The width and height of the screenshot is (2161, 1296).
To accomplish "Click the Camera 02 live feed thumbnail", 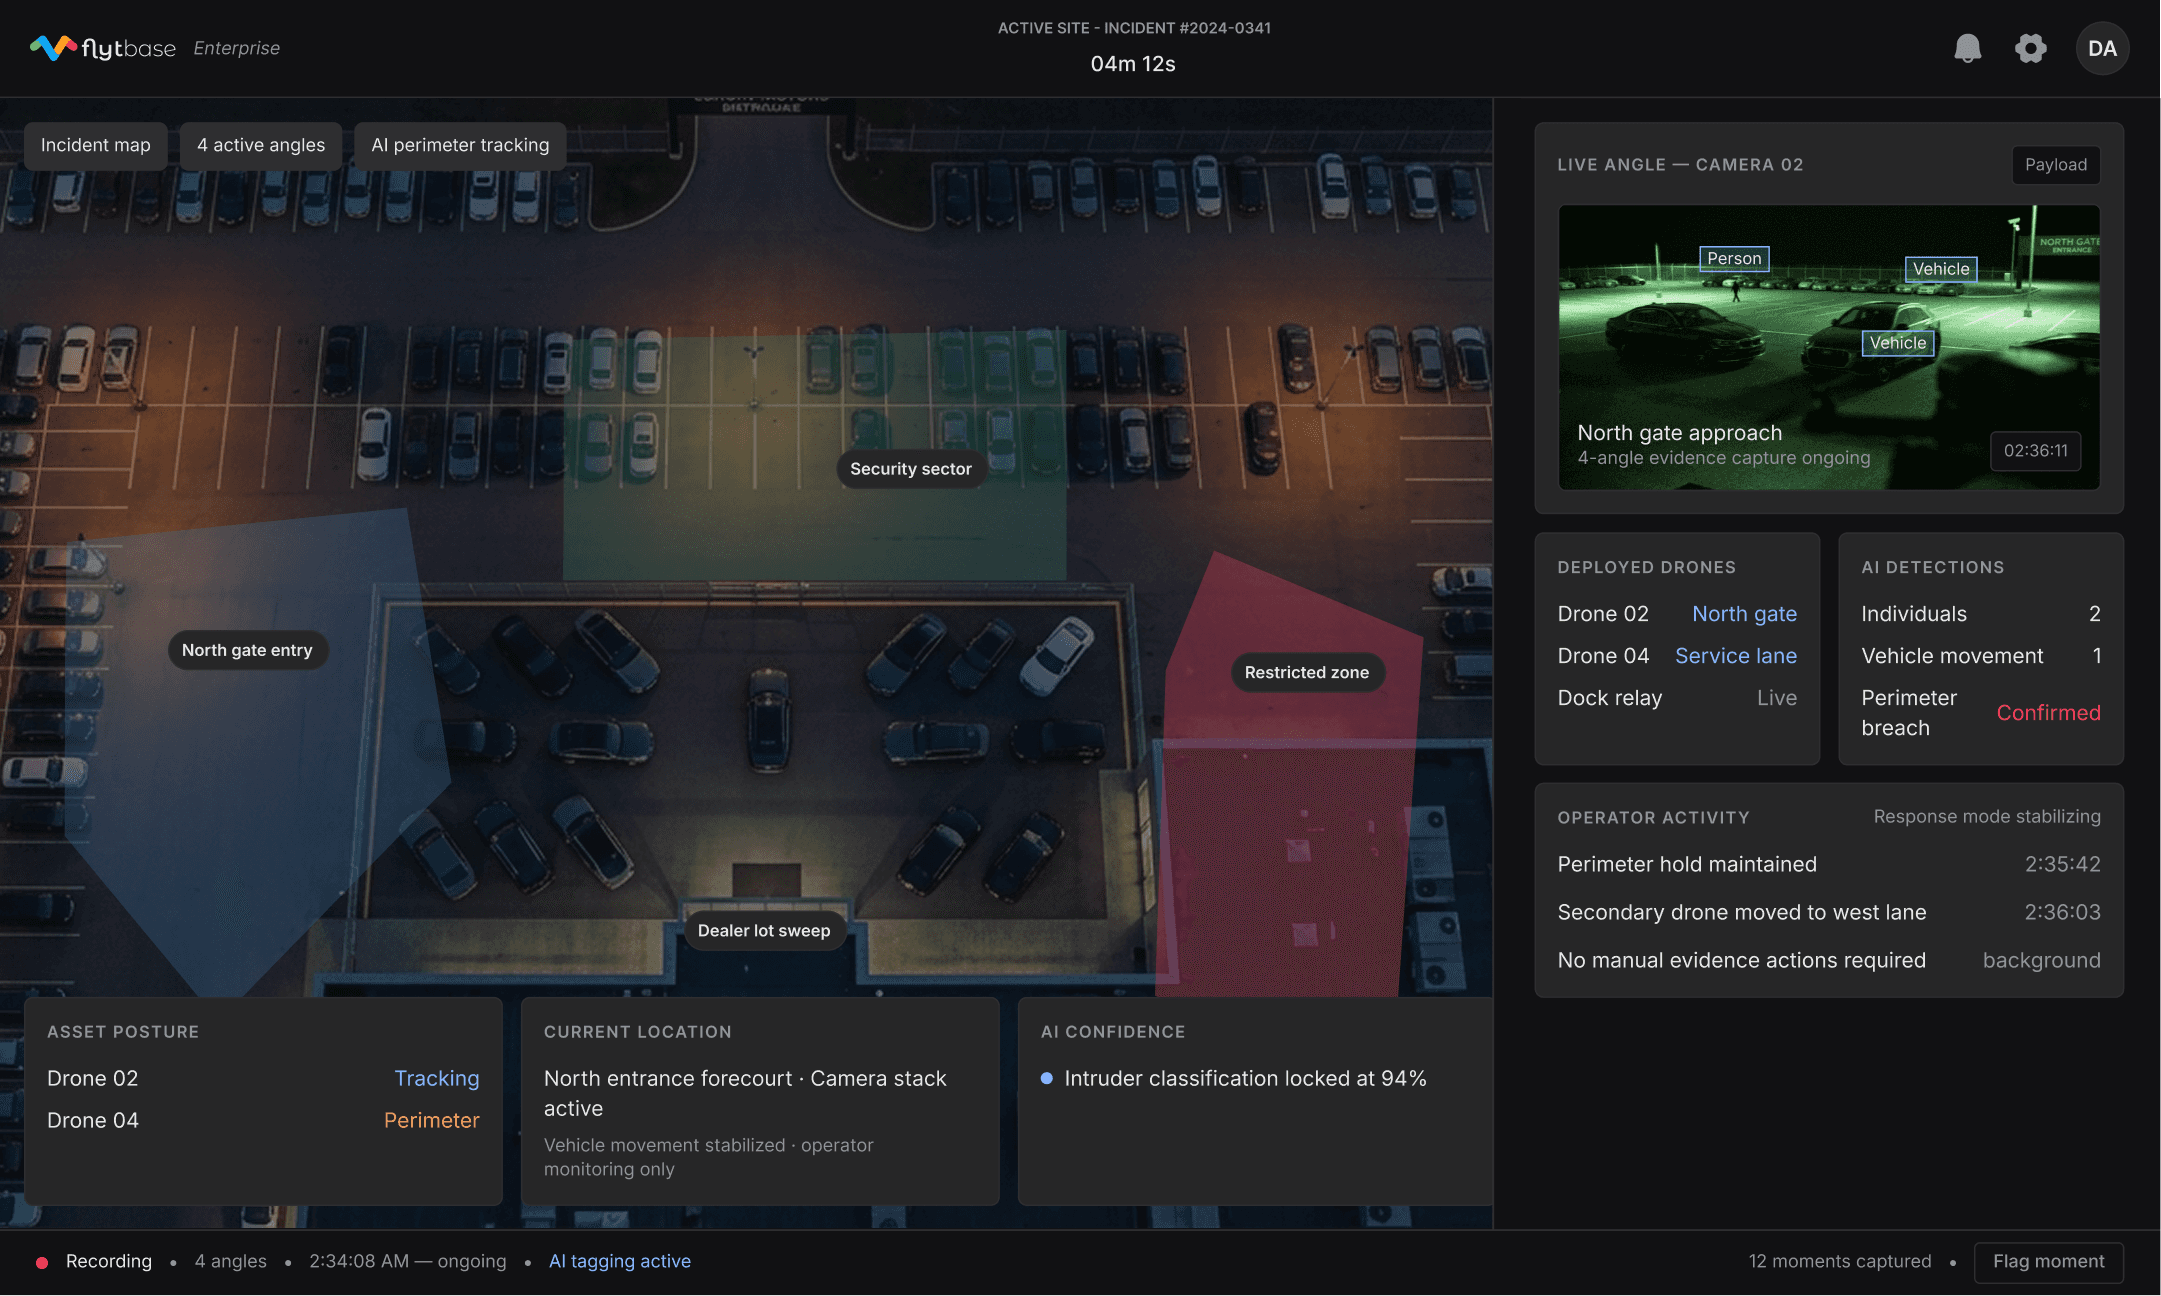I will pos(1828,347).
